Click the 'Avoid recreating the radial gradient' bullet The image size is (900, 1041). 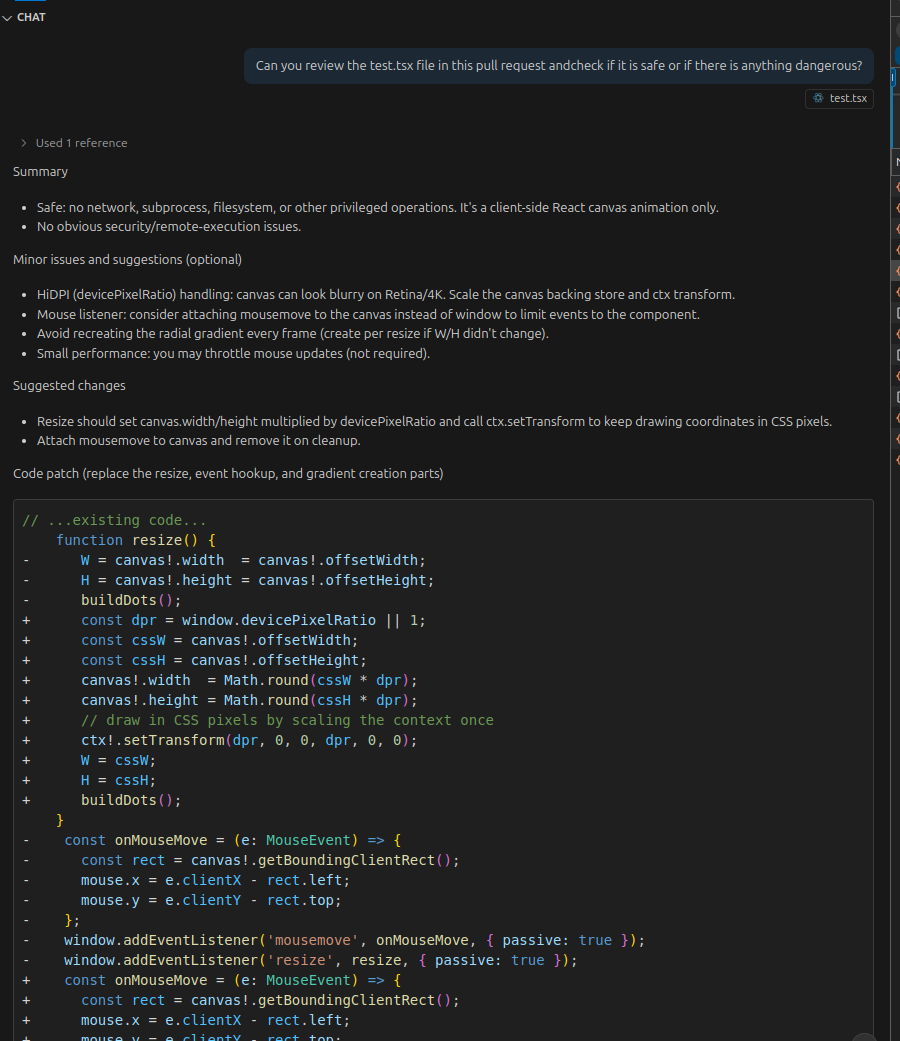pyautogui.click(x=292, y=333)
